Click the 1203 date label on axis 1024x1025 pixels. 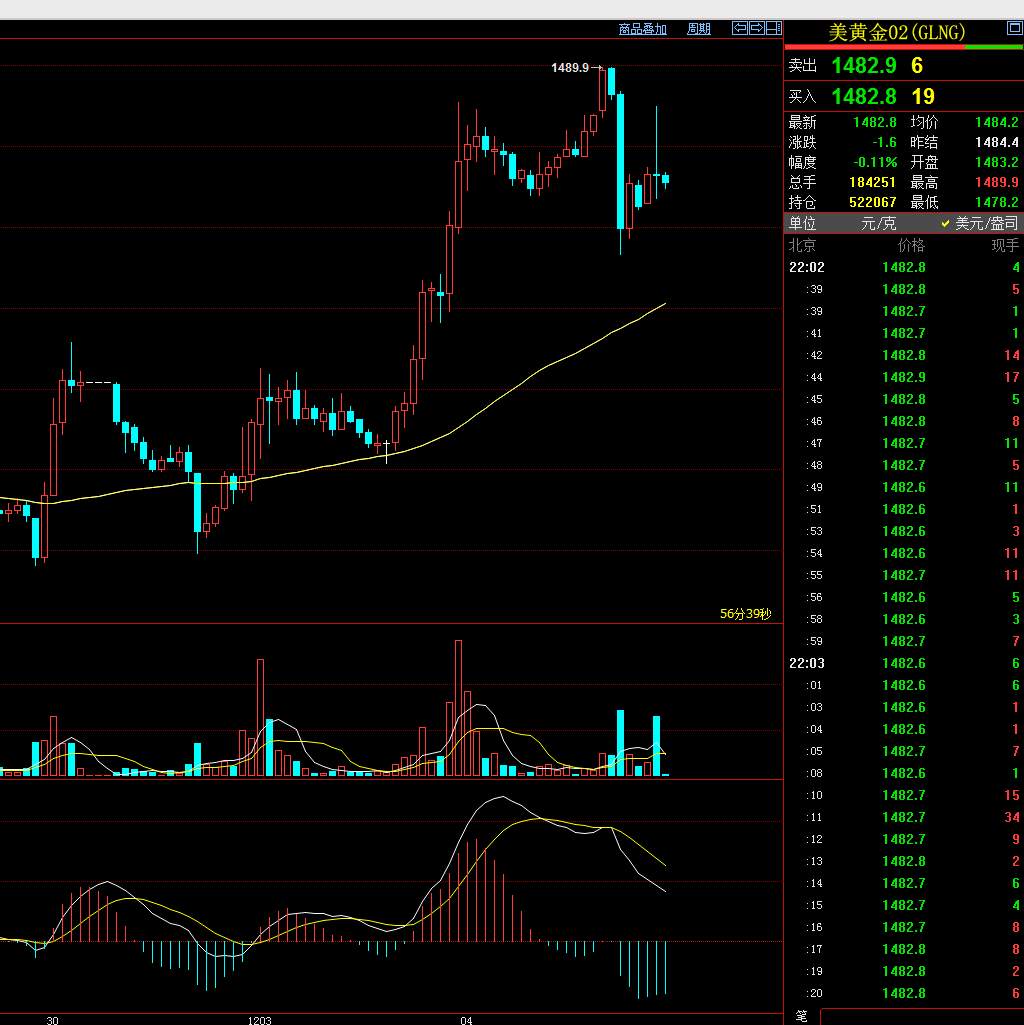click(x=260, y=1020)
